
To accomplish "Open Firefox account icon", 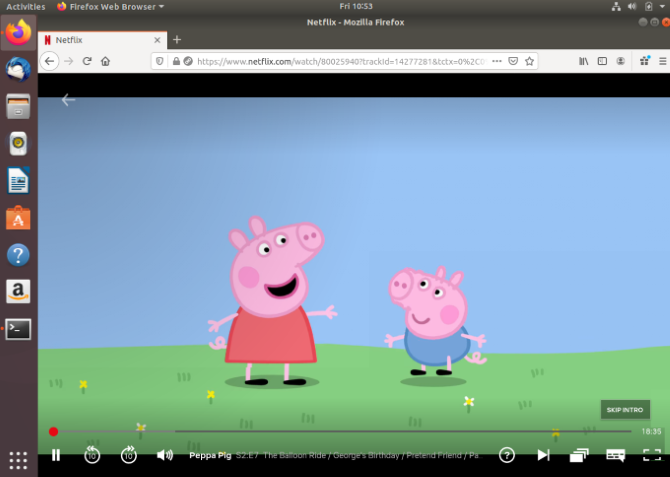I will tap(620, 61).
